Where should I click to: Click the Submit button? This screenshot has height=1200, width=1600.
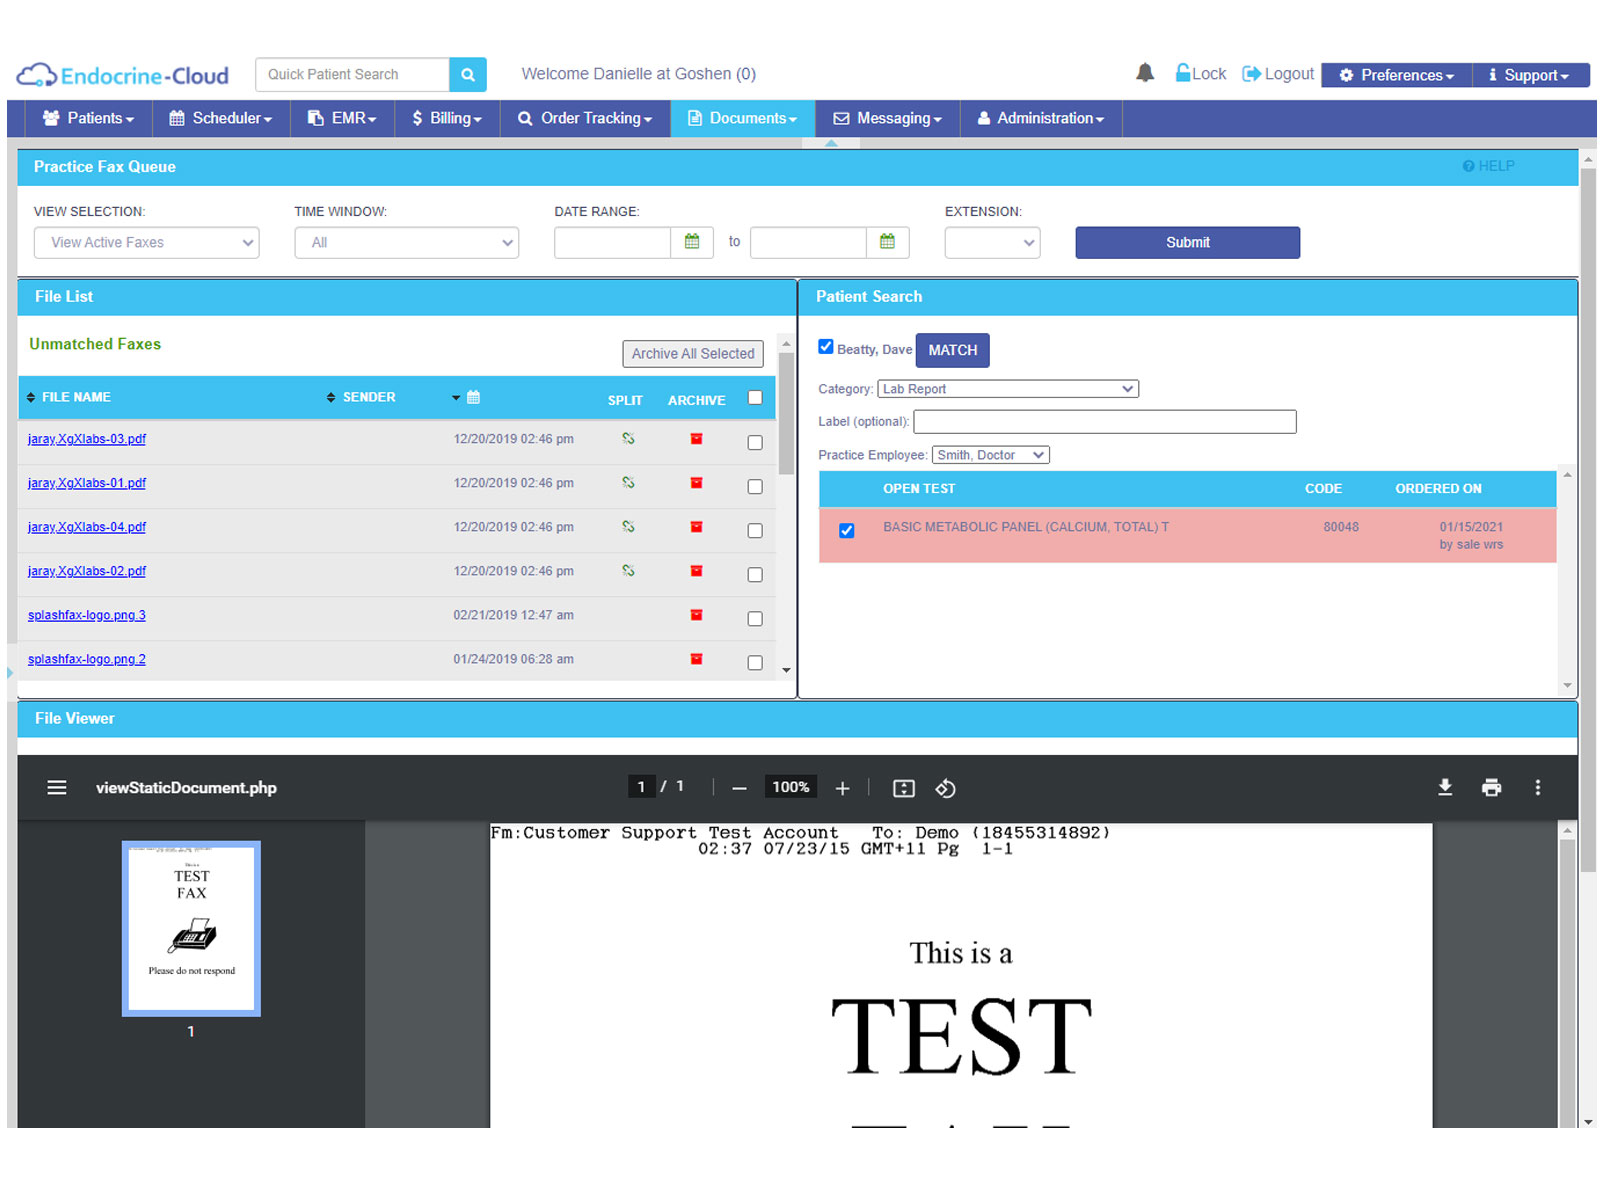[1188, 242]
